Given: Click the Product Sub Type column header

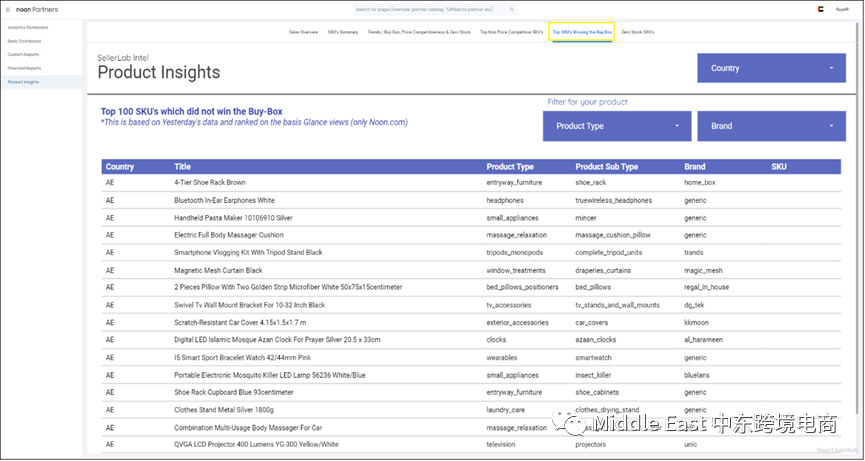Looking at the screenshot, I should [607, 167].
